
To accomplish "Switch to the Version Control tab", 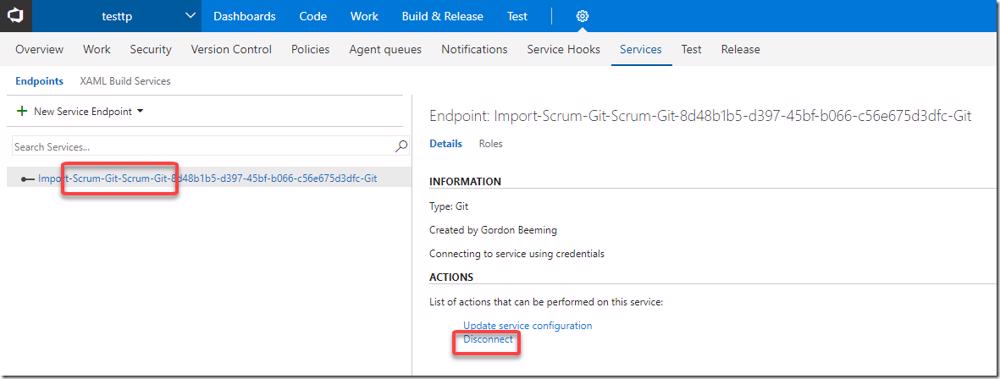I will 232,49.
